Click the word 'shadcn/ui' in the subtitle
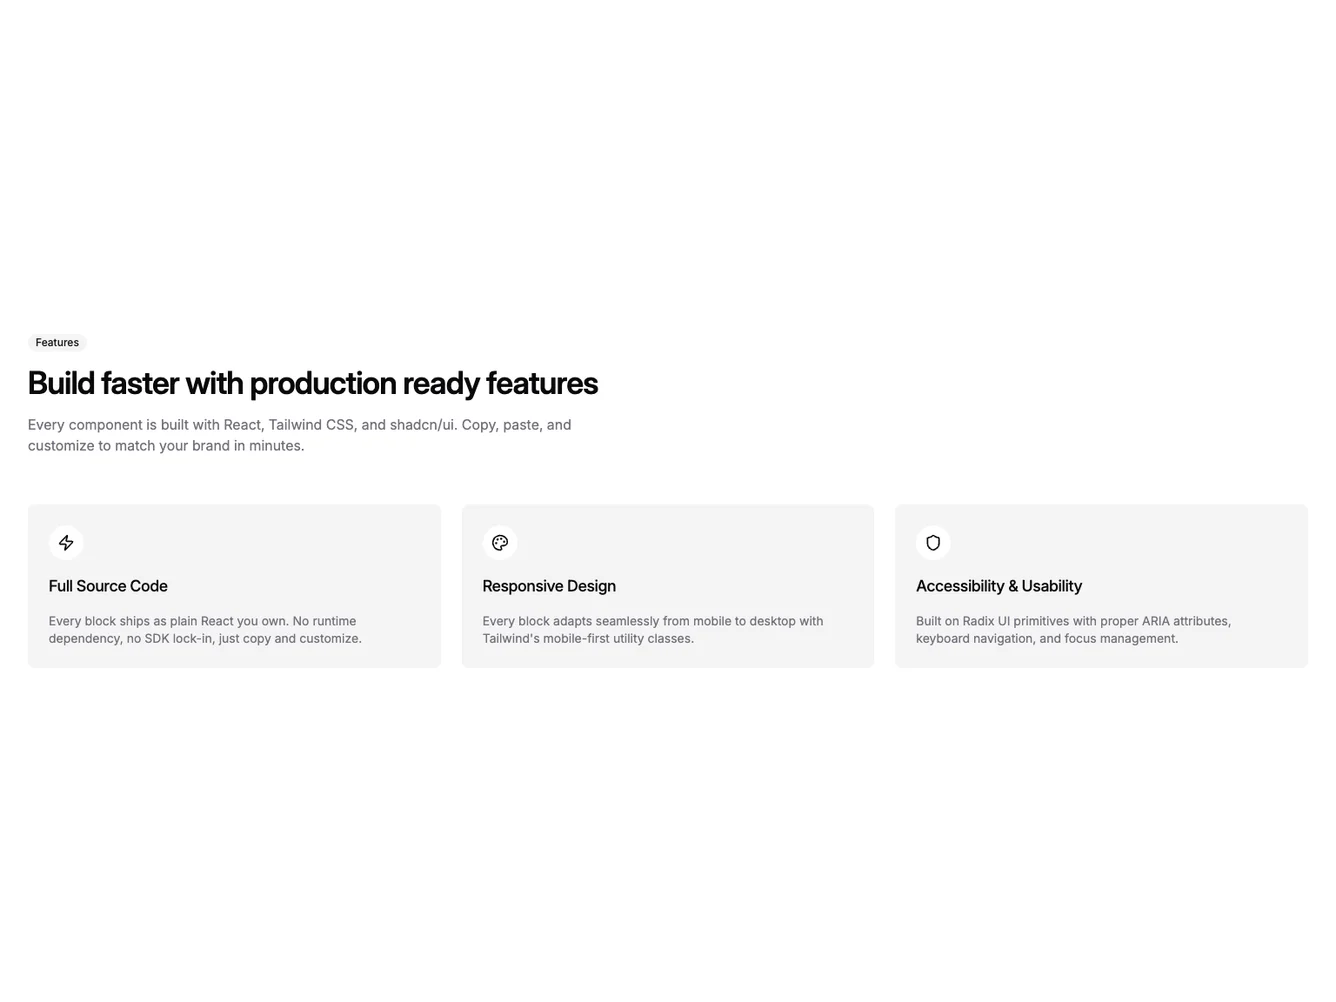Image resolution: width=1336 pixels, height=1002 pixels. (x=422, y=425)
